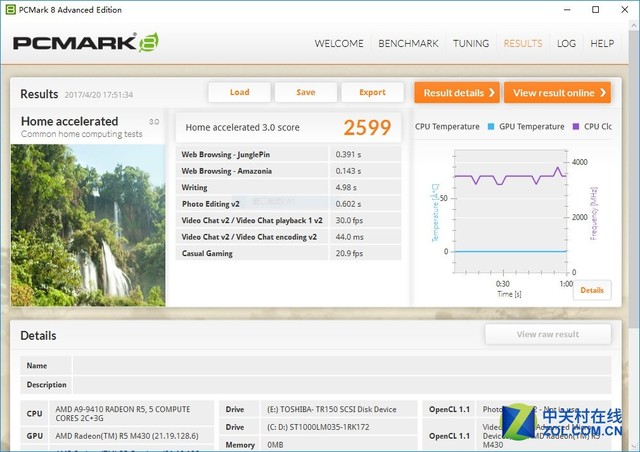The image size is (640, 452).
Task: Click the Load button
Action: point(239,92)
